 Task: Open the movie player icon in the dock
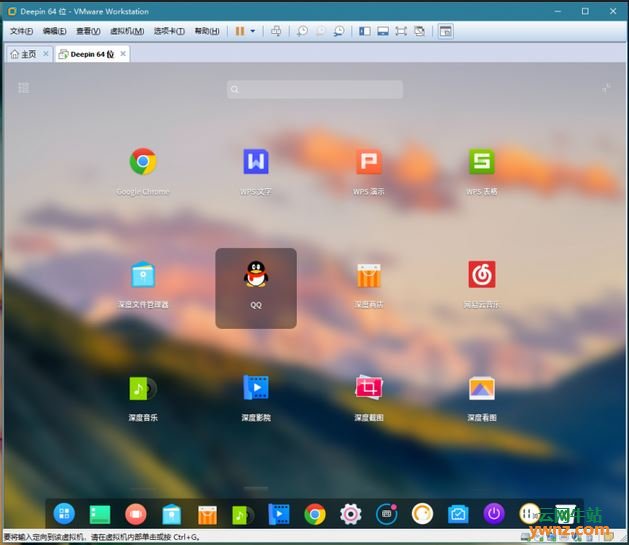click(x=279, y=514)
